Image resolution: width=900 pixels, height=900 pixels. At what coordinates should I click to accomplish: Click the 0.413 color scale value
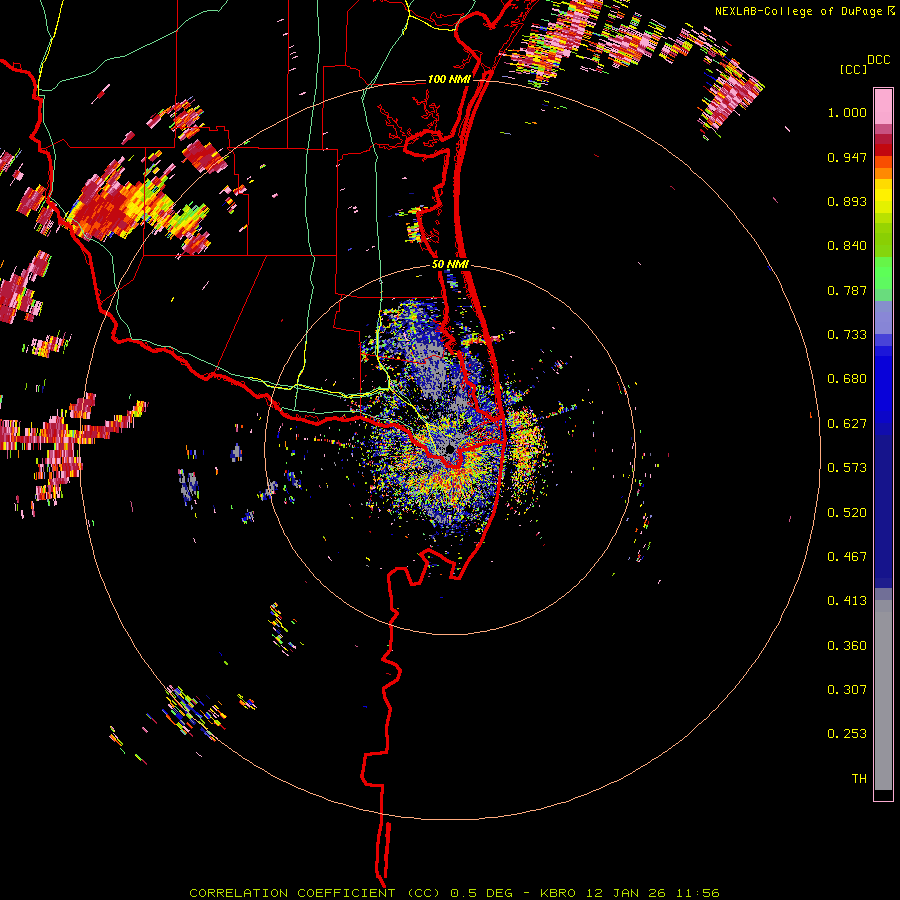coord(847,601)
